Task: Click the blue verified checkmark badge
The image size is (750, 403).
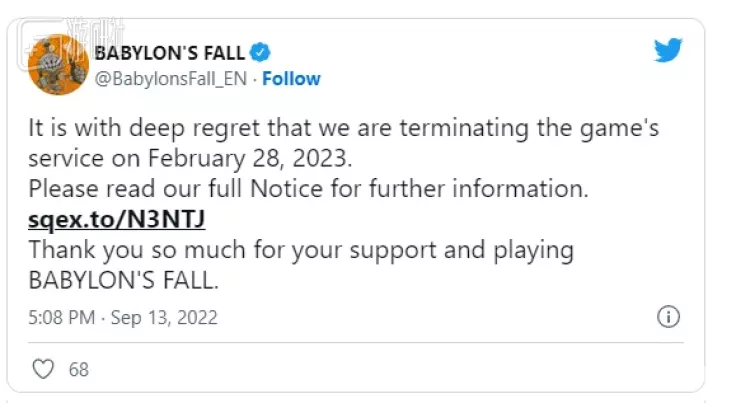Action: [x=260, y=52]
